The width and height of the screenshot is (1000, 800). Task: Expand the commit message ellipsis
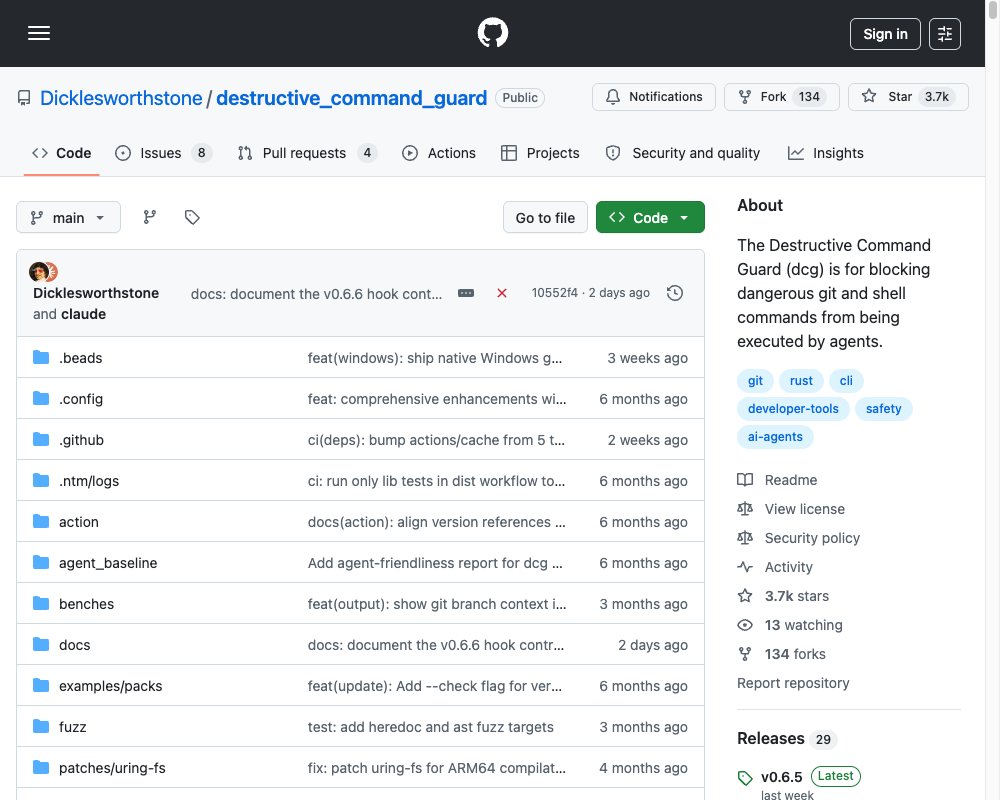466,293
